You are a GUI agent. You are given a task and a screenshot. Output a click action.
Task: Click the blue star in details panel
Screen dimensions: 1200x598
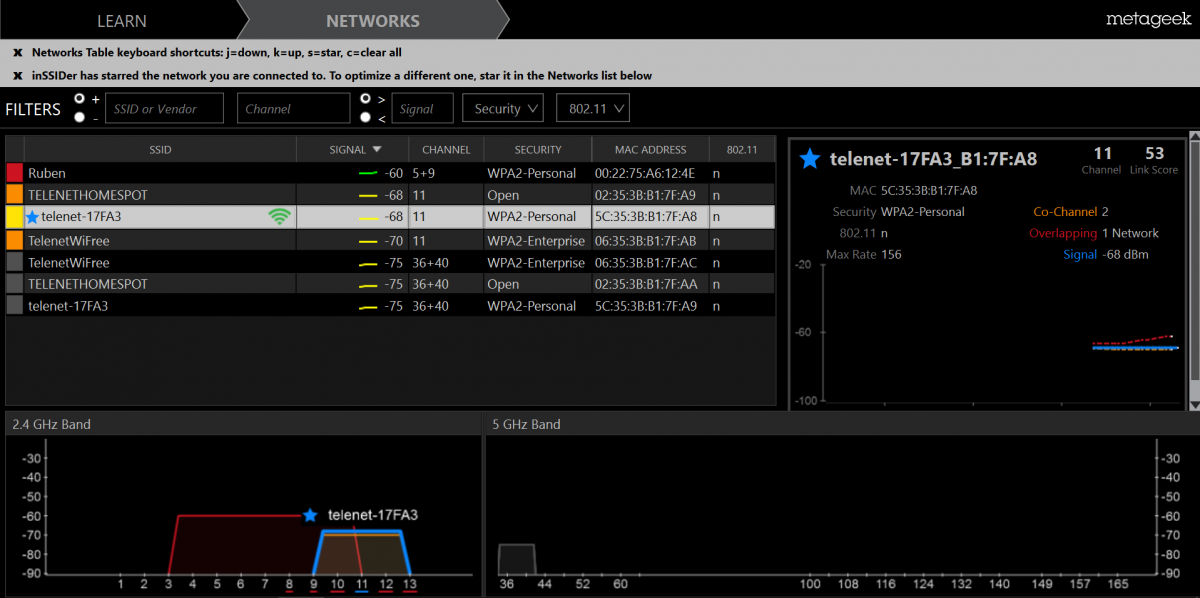point(810,158)
